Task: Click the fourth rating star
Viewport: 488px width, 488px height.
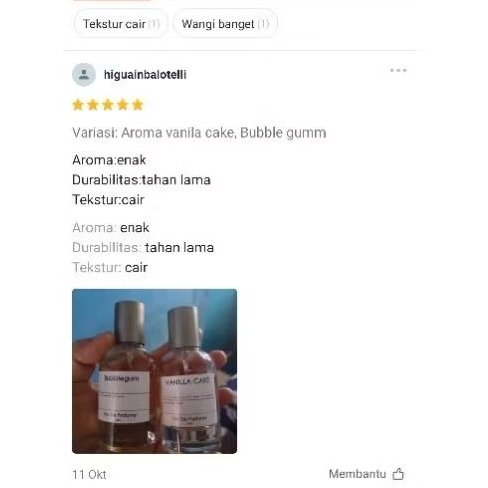Action: (x=123, y=105)
